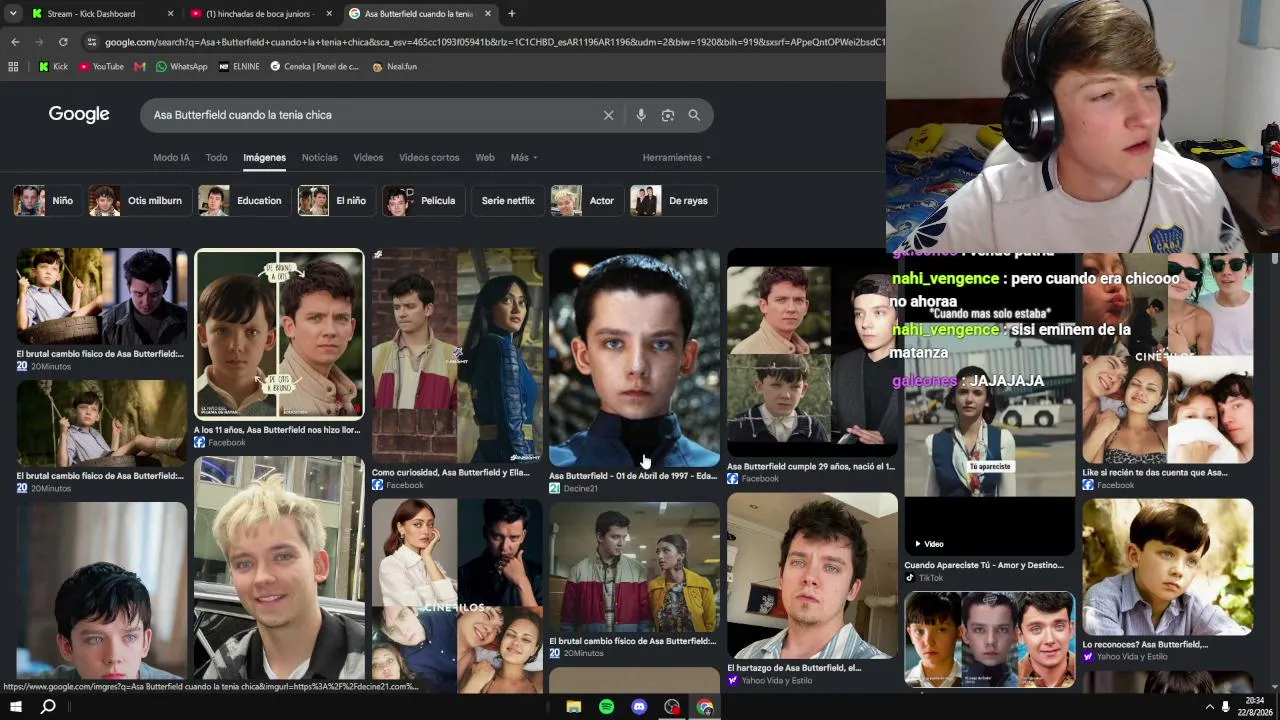The width and height of the screenshot is (1280, 720).
Task: Expand the Herramientas dropdown
Action: click(x=677, y=158)
